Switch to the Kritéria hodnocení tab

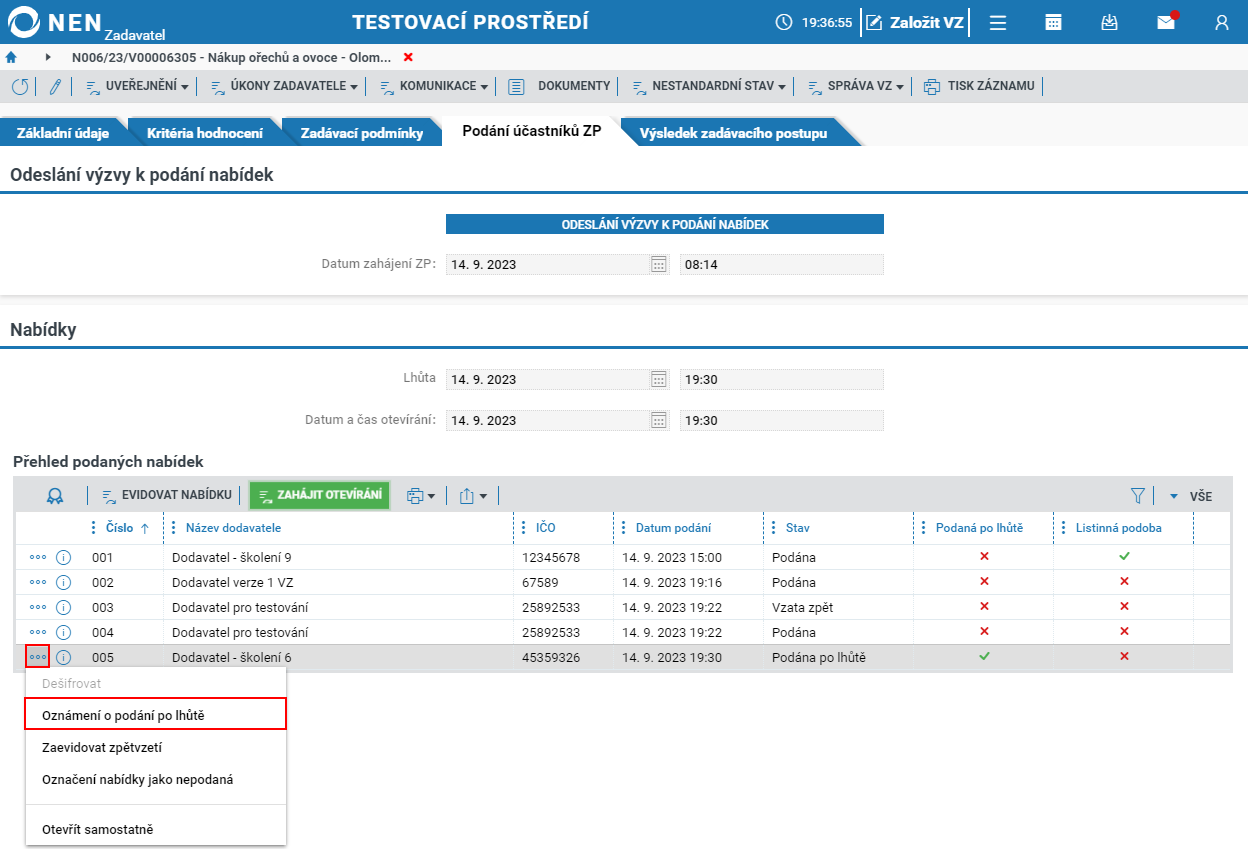205,133
